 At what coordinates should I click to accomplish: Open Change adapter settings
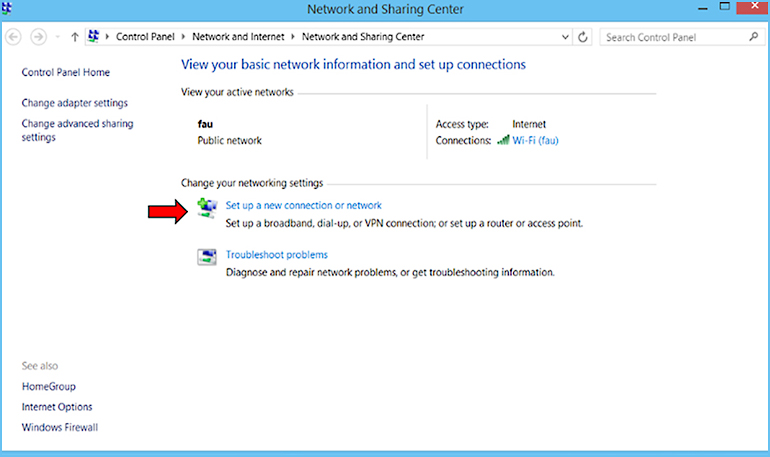click(75, 103)
